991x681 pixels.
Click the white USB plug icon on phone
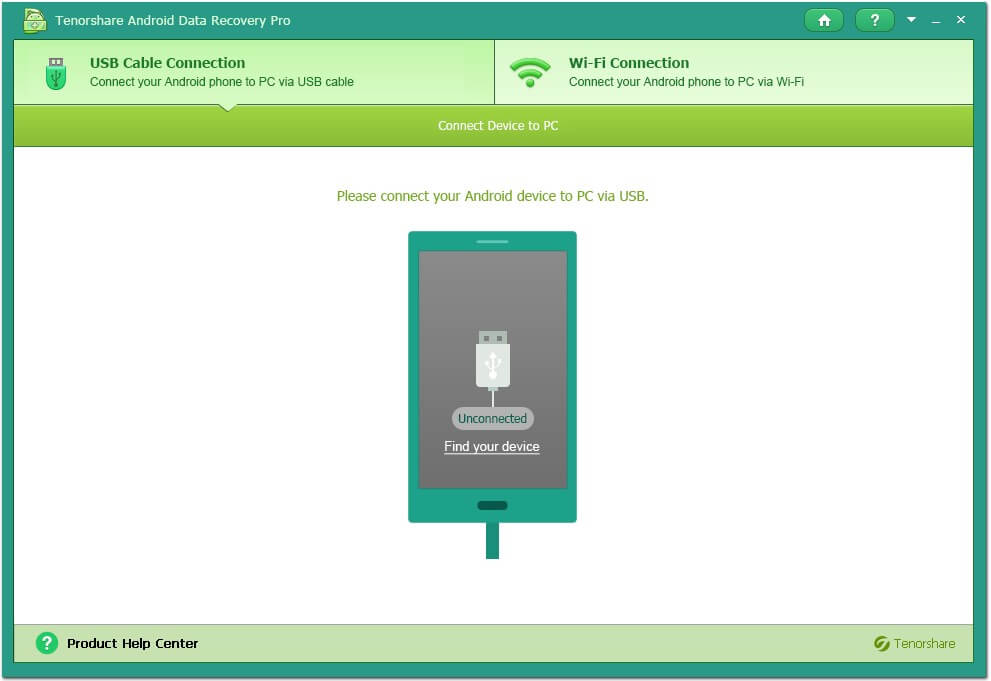click(x=492, y=359)
